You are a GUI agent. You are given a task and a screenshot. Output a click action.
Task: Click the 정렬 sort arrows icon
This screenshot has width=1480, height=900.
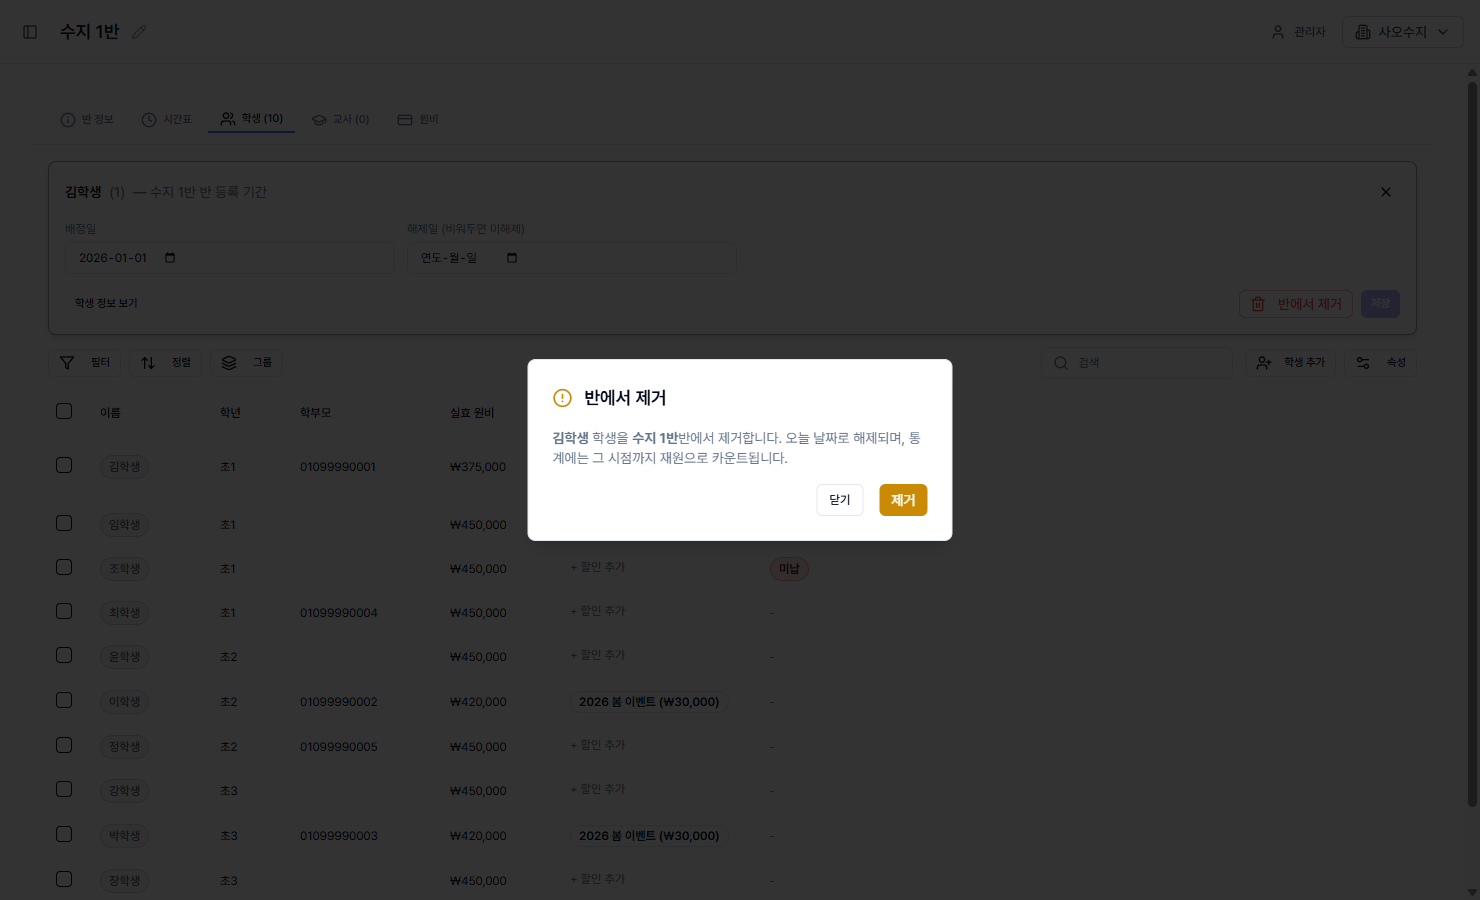(148, 363)
